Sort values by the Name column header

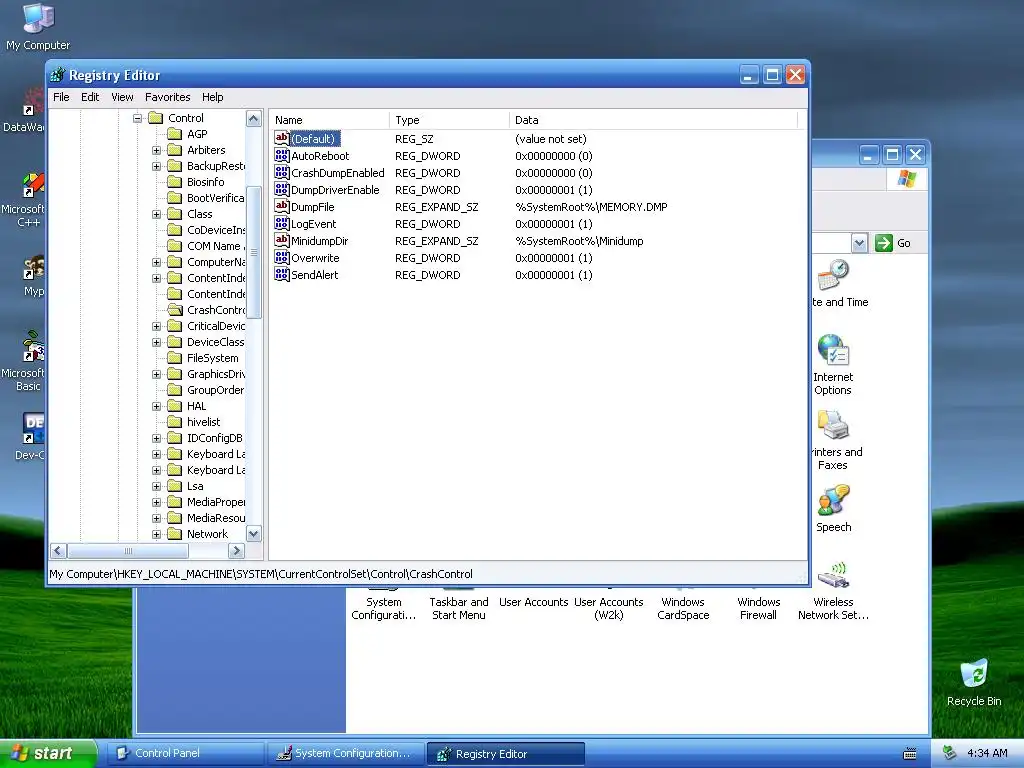coord(329,120)
